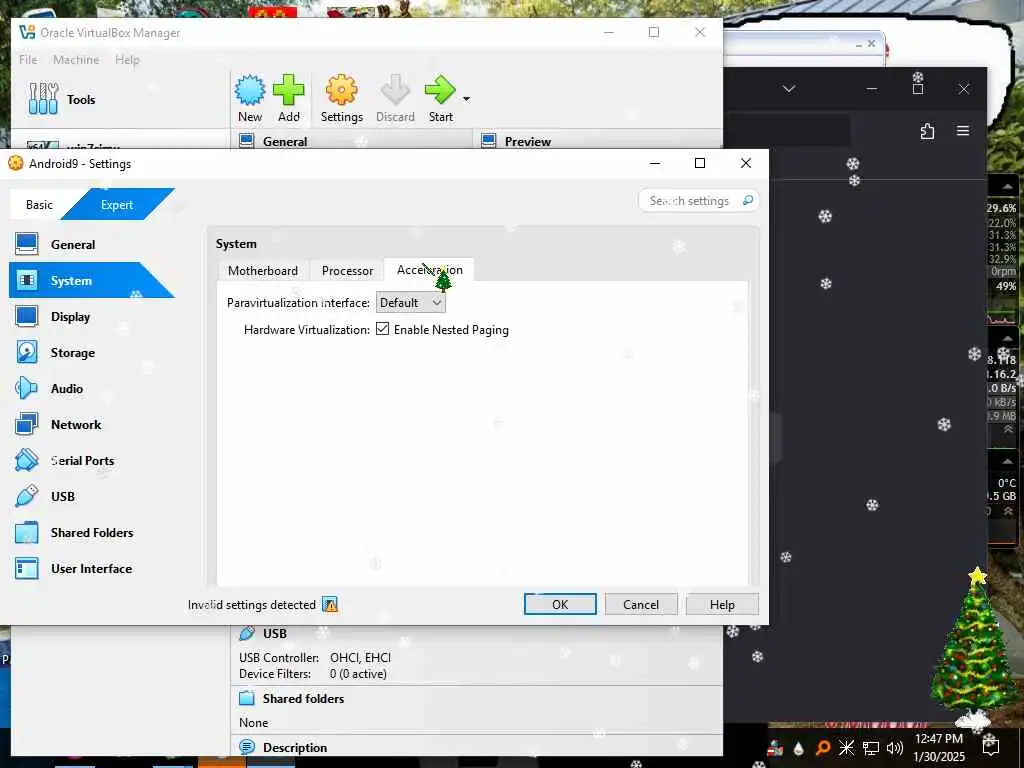Viewport: 1024px width, 768px height.
Task: Click the search magnifier in settings search
Action: (x=748, y=200)
